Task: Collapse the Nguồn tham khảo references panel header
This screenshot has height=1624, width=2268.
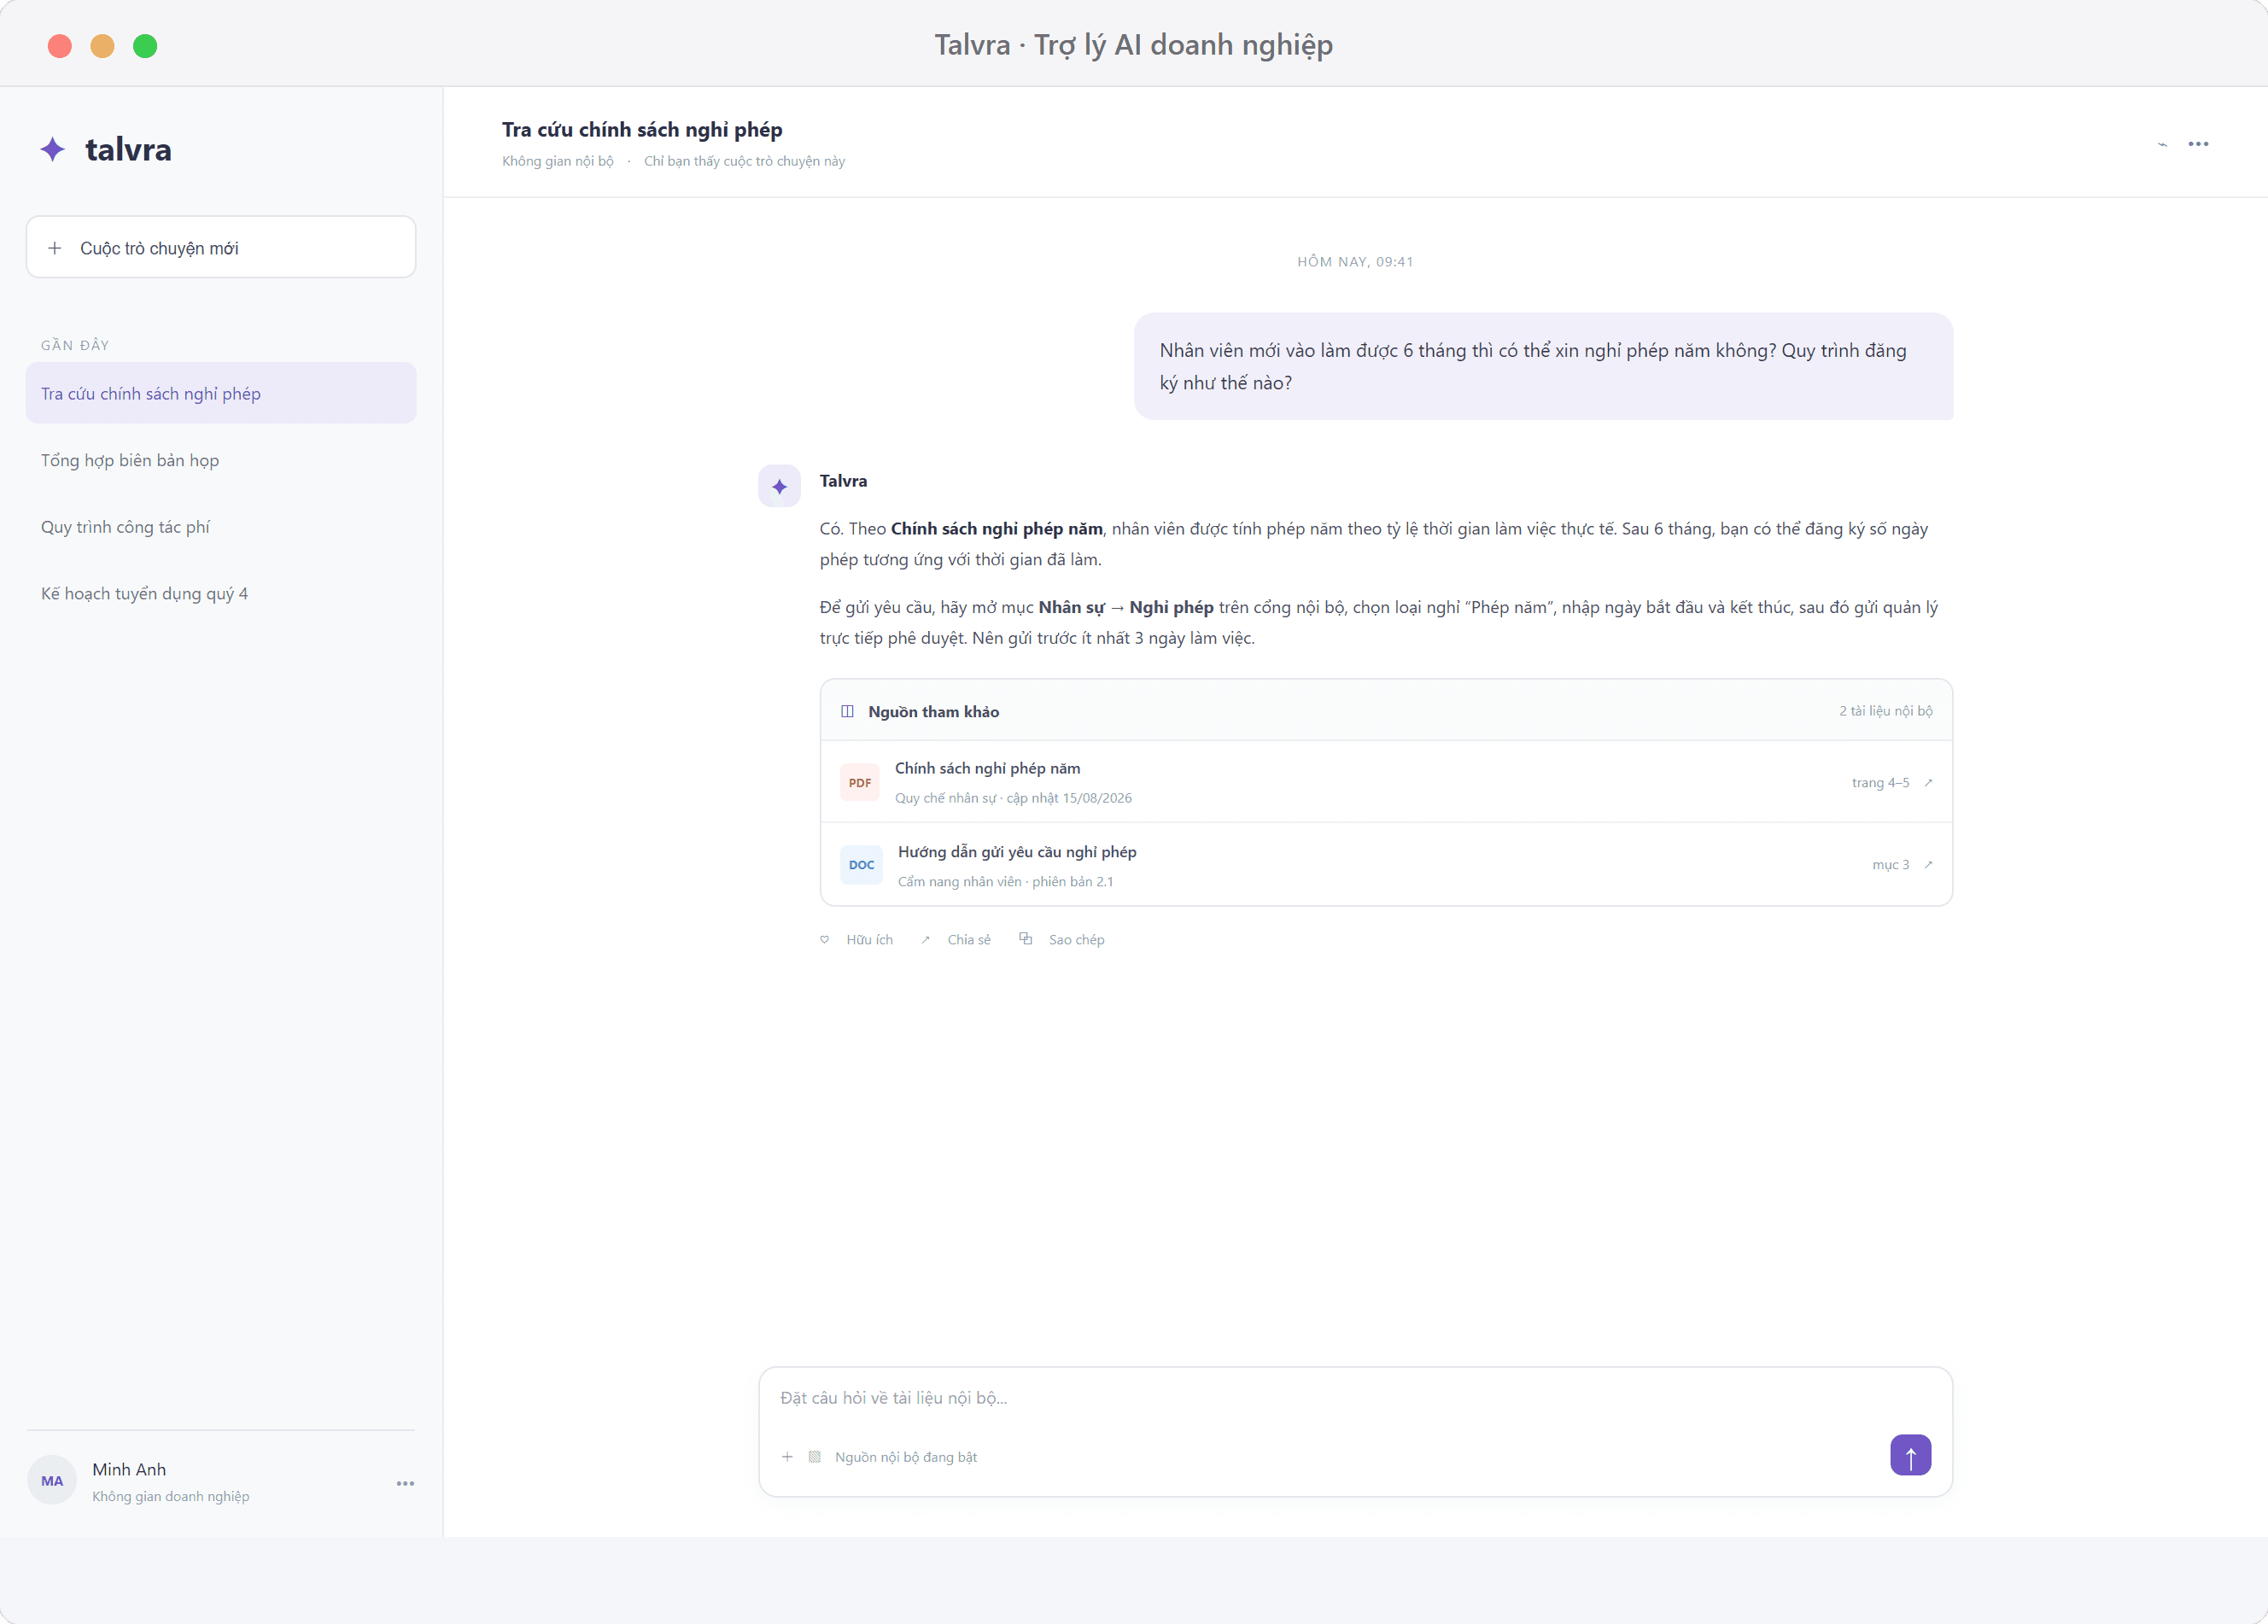Action: tap(1386, 711)
